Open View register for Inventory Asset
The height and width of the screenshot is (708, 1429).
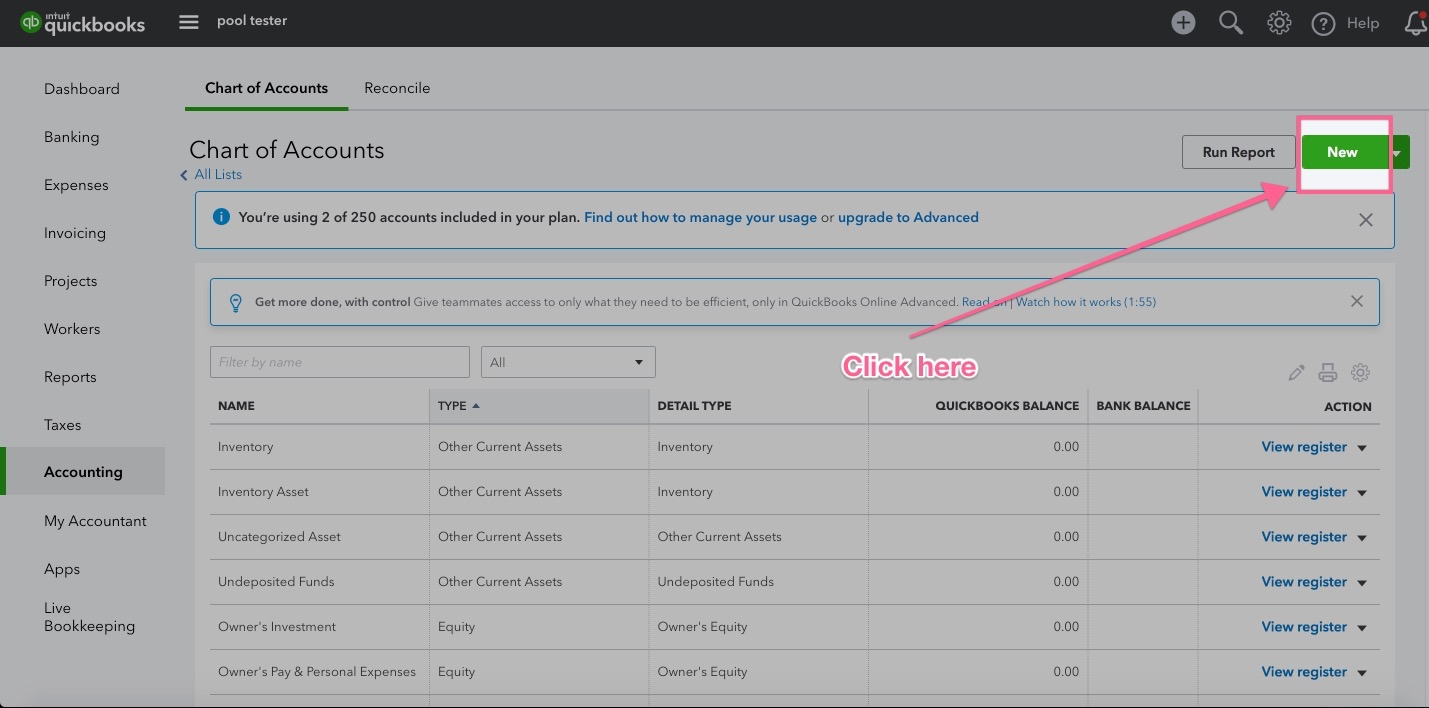coord(1304,492)
